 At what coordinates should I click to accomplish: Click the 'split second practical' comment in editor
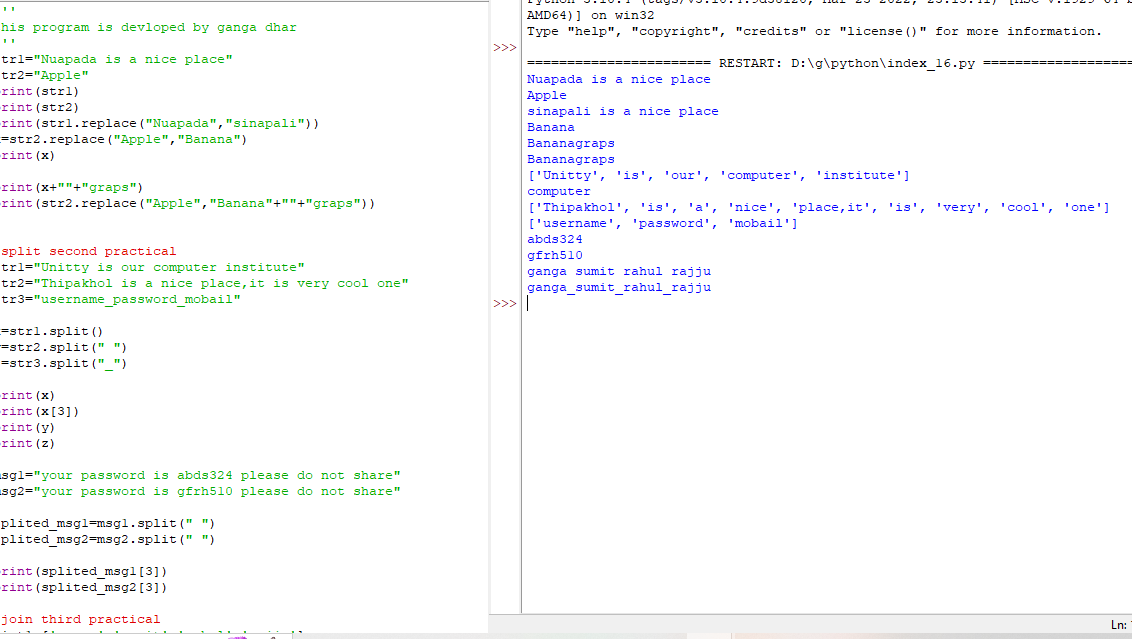pyautogui.click(x=88, y=251)
